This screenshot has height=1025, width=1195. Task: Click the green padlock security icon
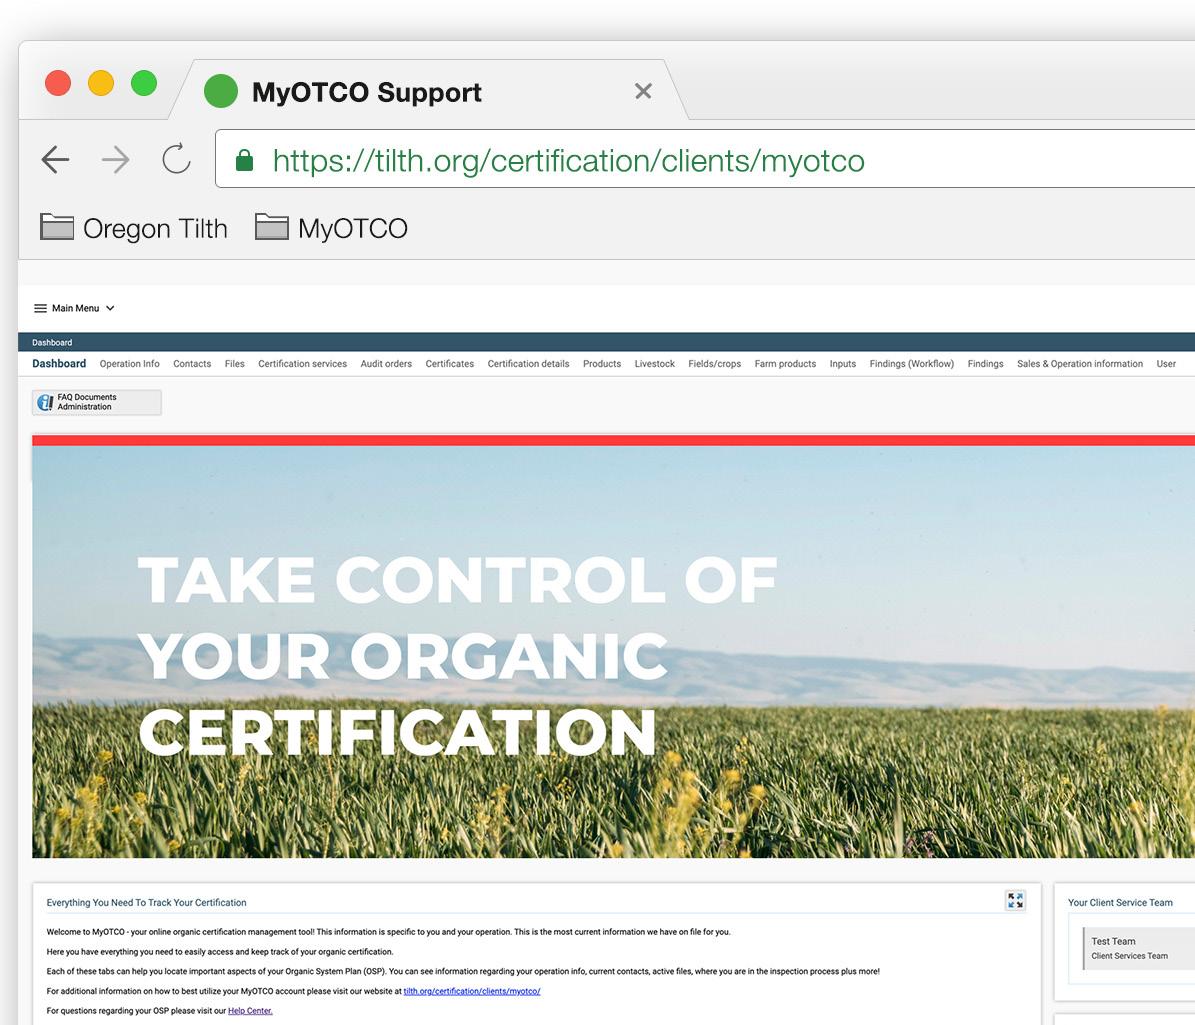[244, 160]
